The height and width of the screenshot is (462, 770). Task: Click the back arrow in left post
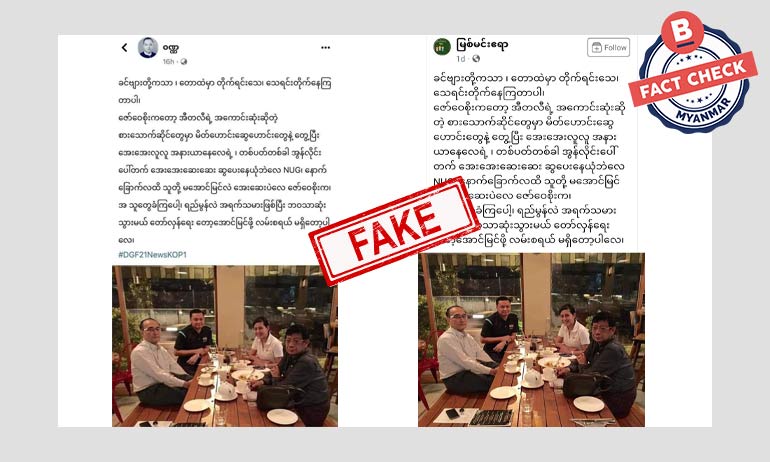click(x=124, y=48)
